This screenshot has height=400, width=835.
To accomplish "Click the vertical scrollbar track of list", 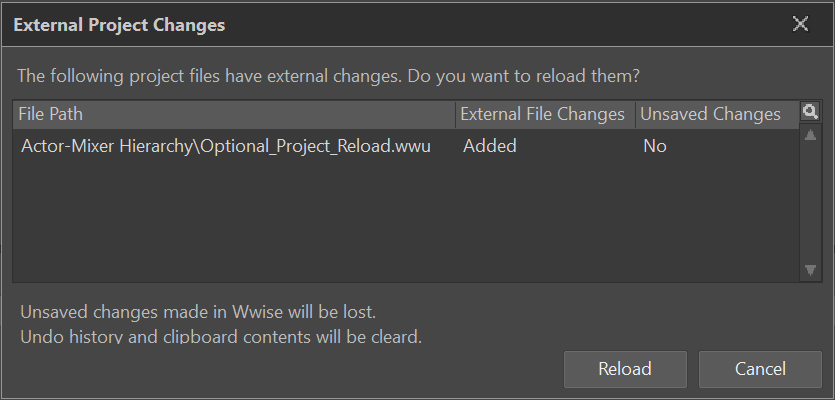I will click(x=811, y=202).
